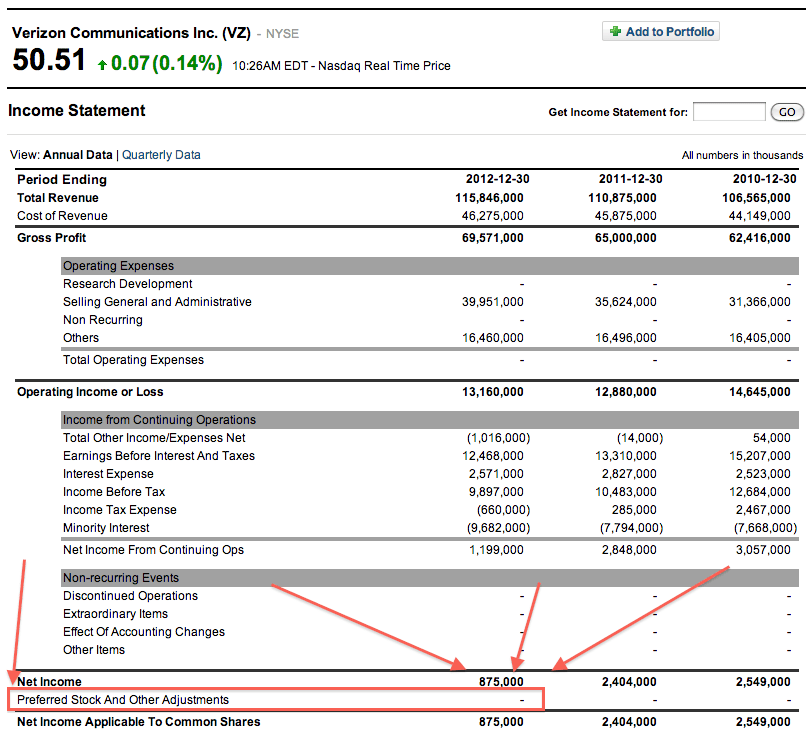Switch to Quarterly Data view

(x=161, y=155)
